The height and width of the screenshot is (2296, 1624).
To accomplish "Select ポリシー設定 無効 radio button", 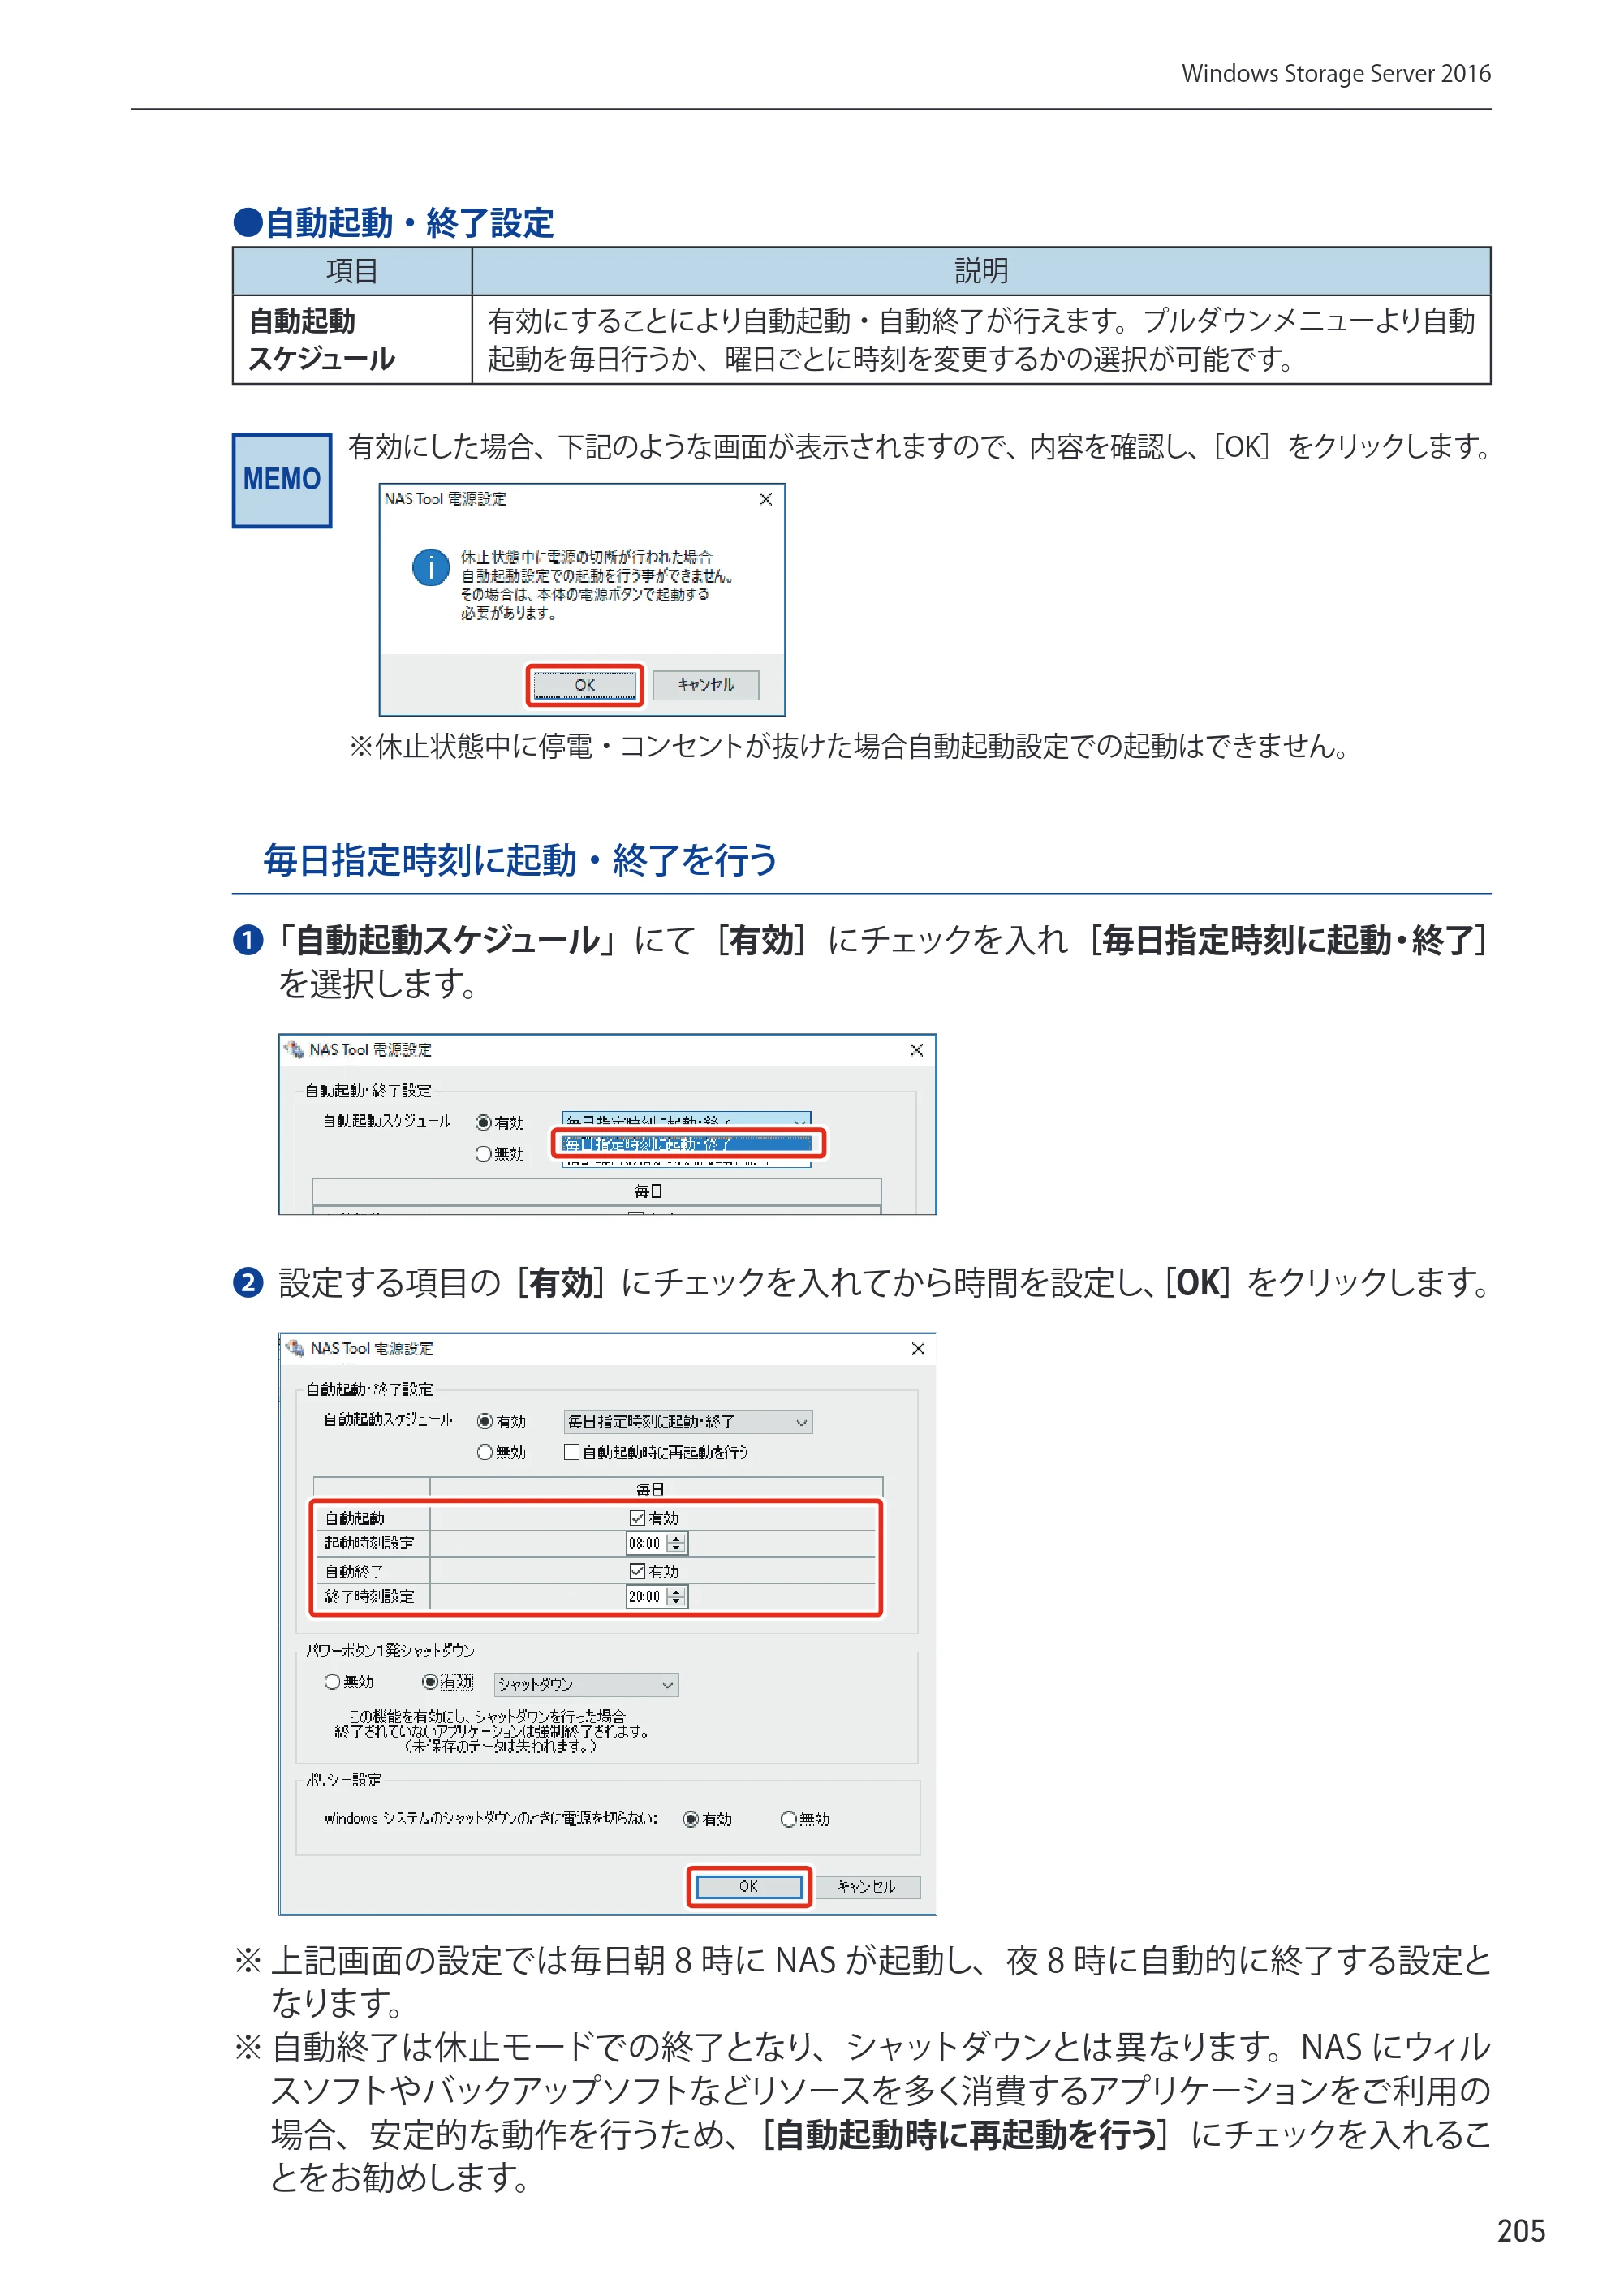I will click(788, 1819).
